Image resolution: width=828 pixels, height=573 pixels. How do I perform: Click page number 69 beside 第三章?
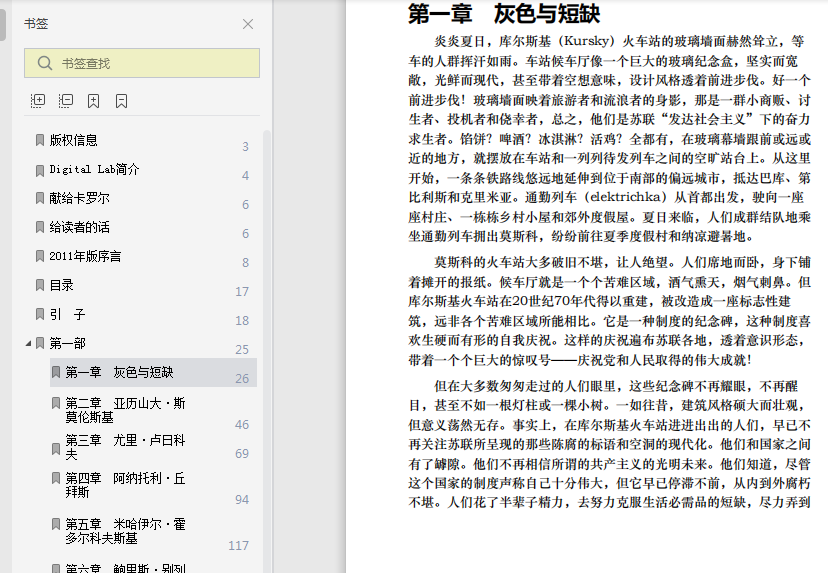click(x=242, y=454)
